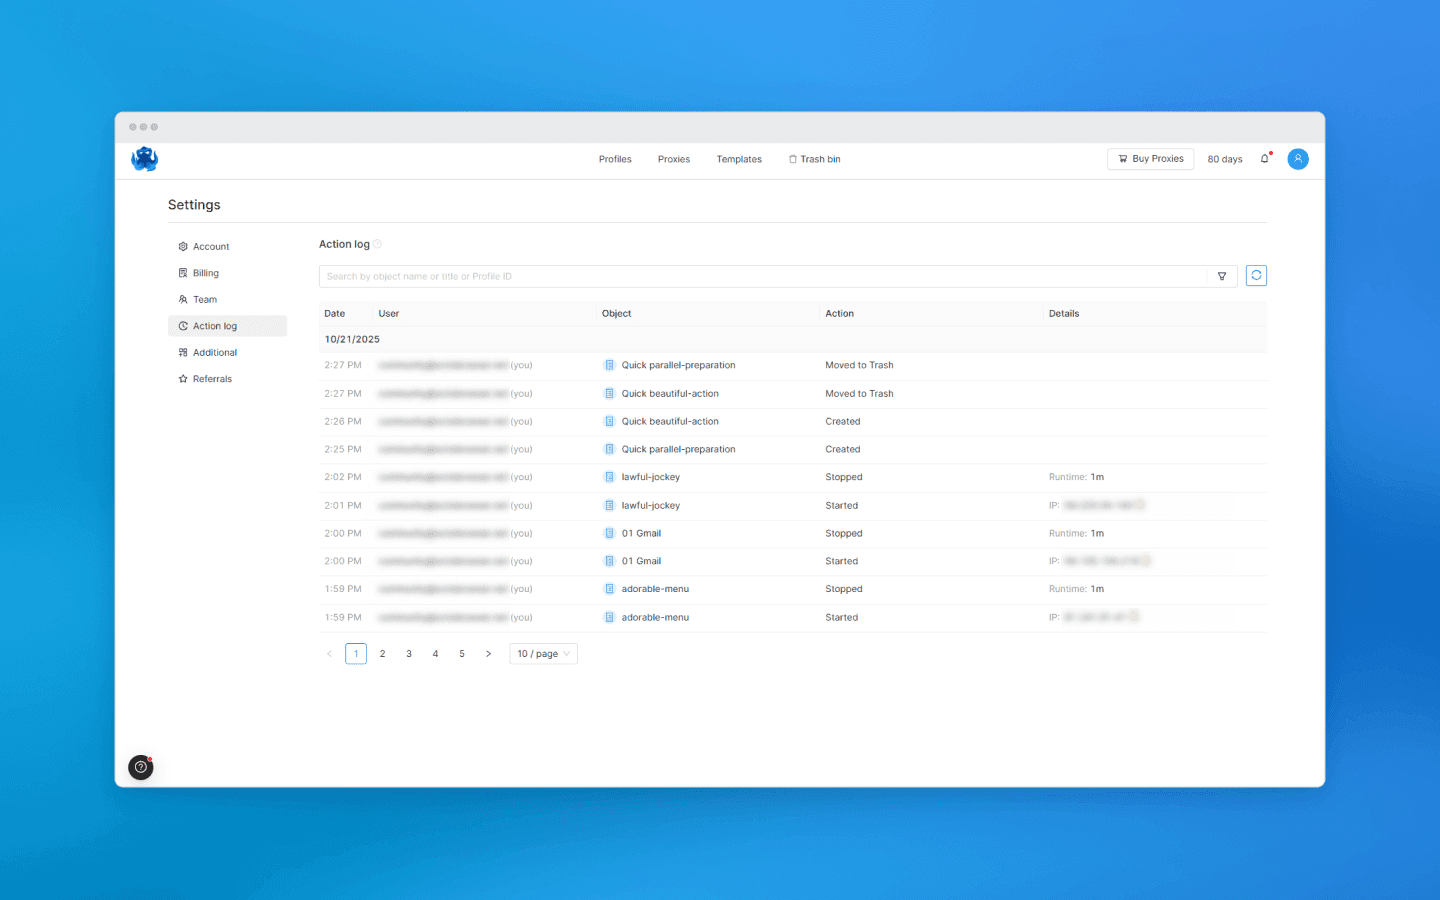
Task: Click profile icon of lawful-jockey Stopped row
Action: pos(609,477)
